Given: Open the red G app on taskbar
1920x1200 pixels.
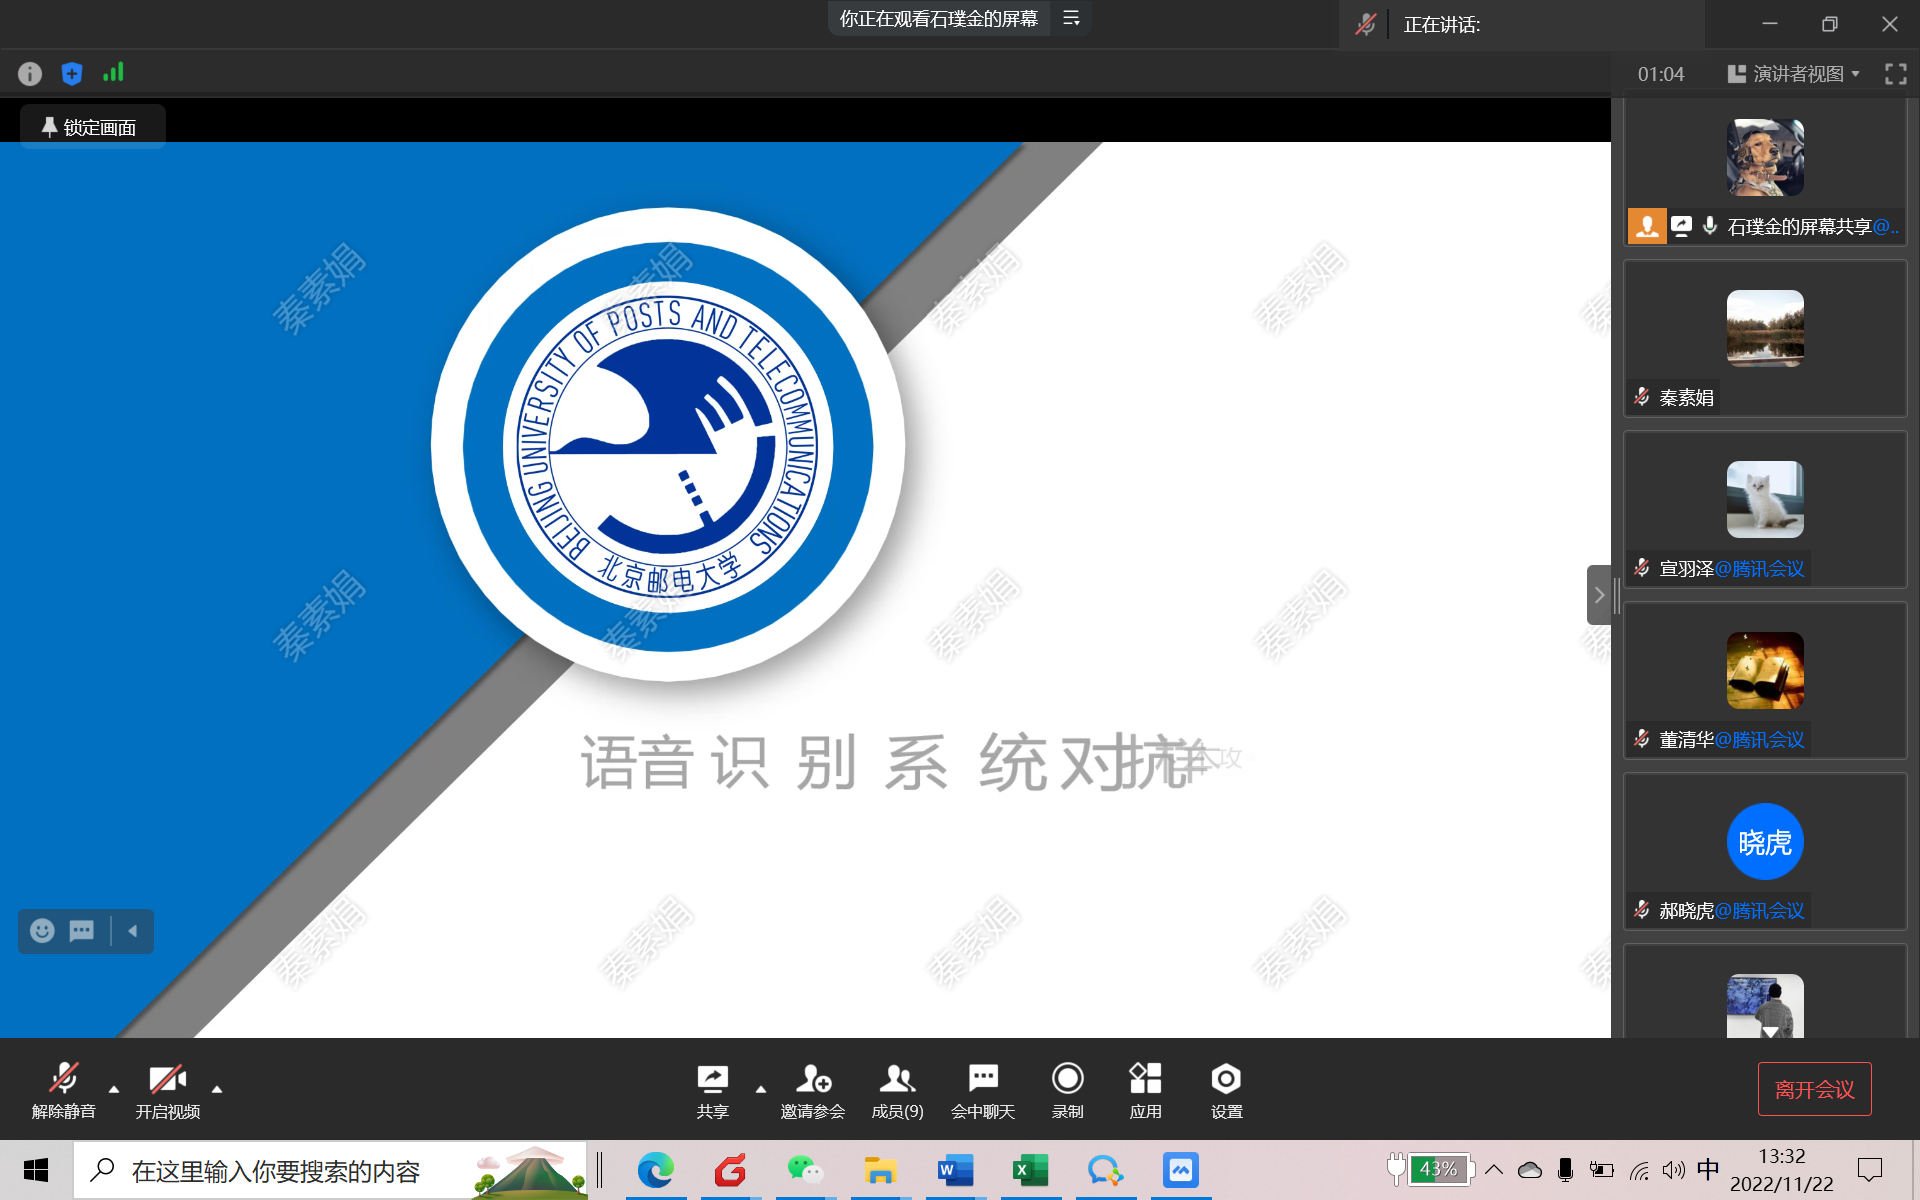Looking at the screenshot, I should point(731,1170).
